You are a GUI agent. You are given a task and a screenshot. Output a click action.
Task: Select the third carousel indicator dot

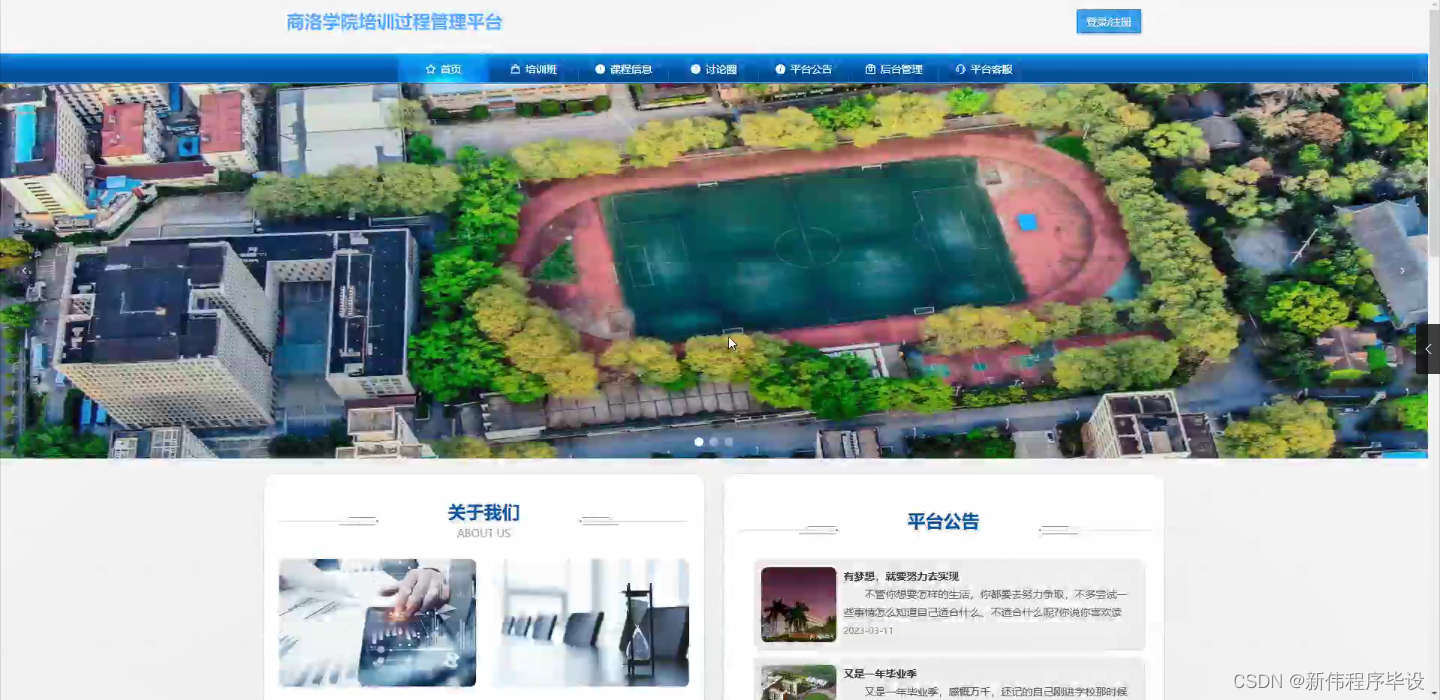[x=728, y=441]
